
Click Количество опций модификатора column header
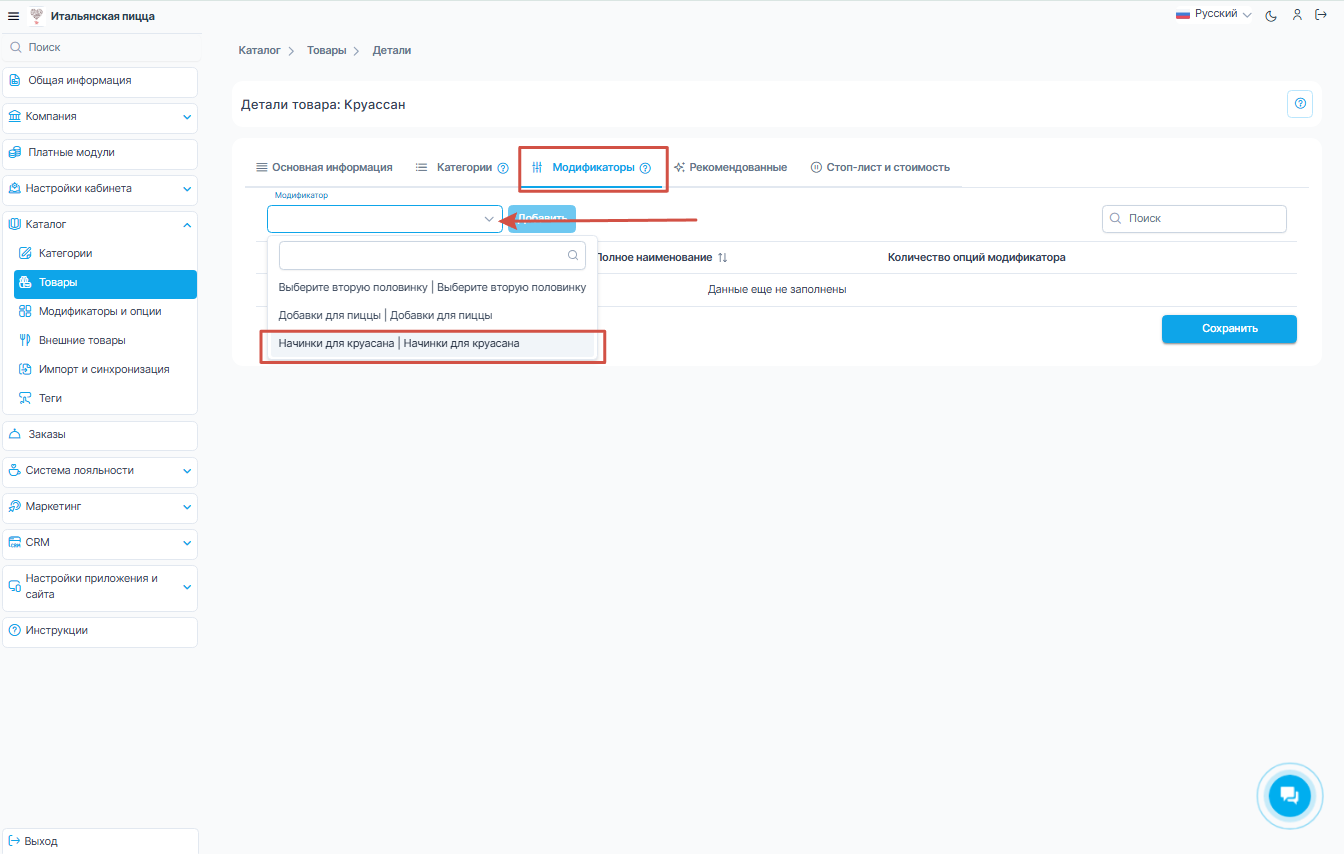(976, 257)
